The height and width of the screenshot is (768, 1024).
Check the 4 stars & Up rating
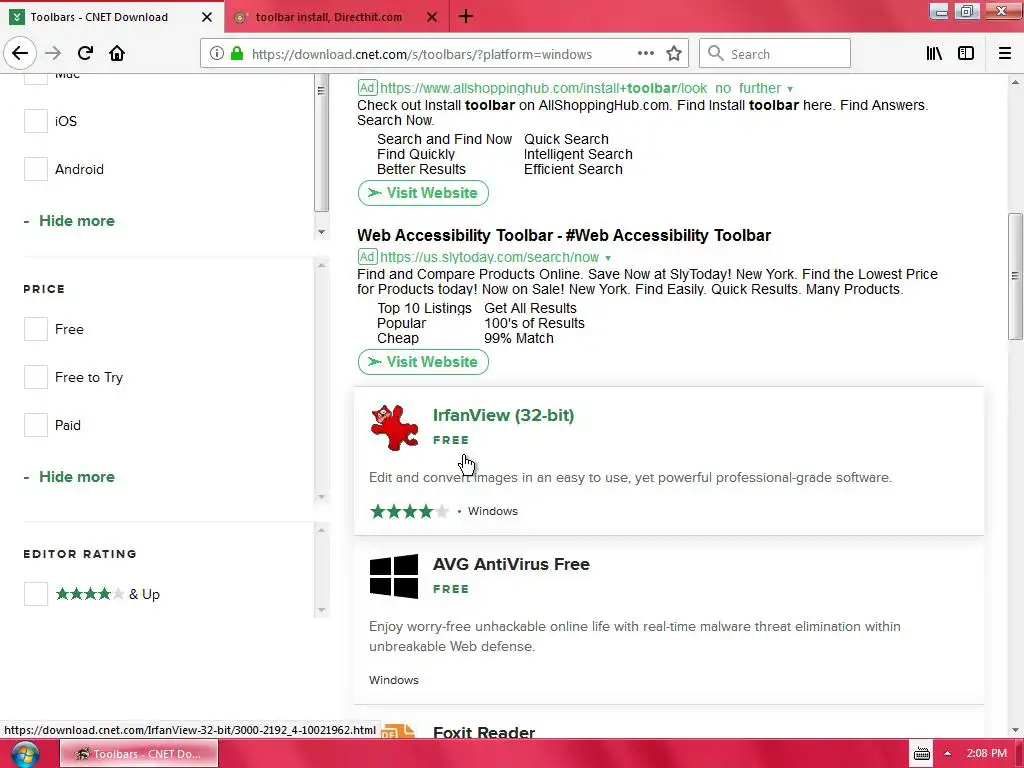[x=36, y=594]
